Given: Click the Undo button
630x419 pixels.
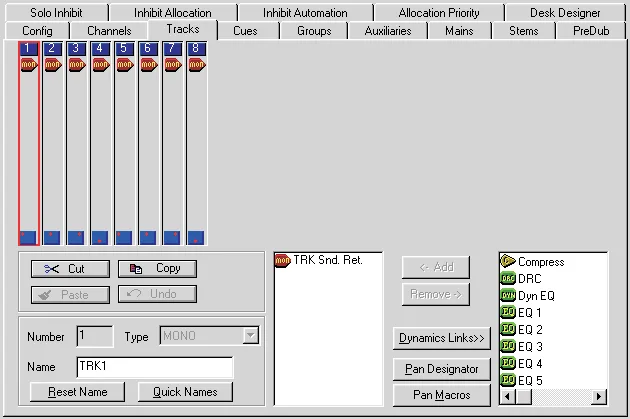Looking at the screenshot, I should pyautogui.click(x=157, y=294).
